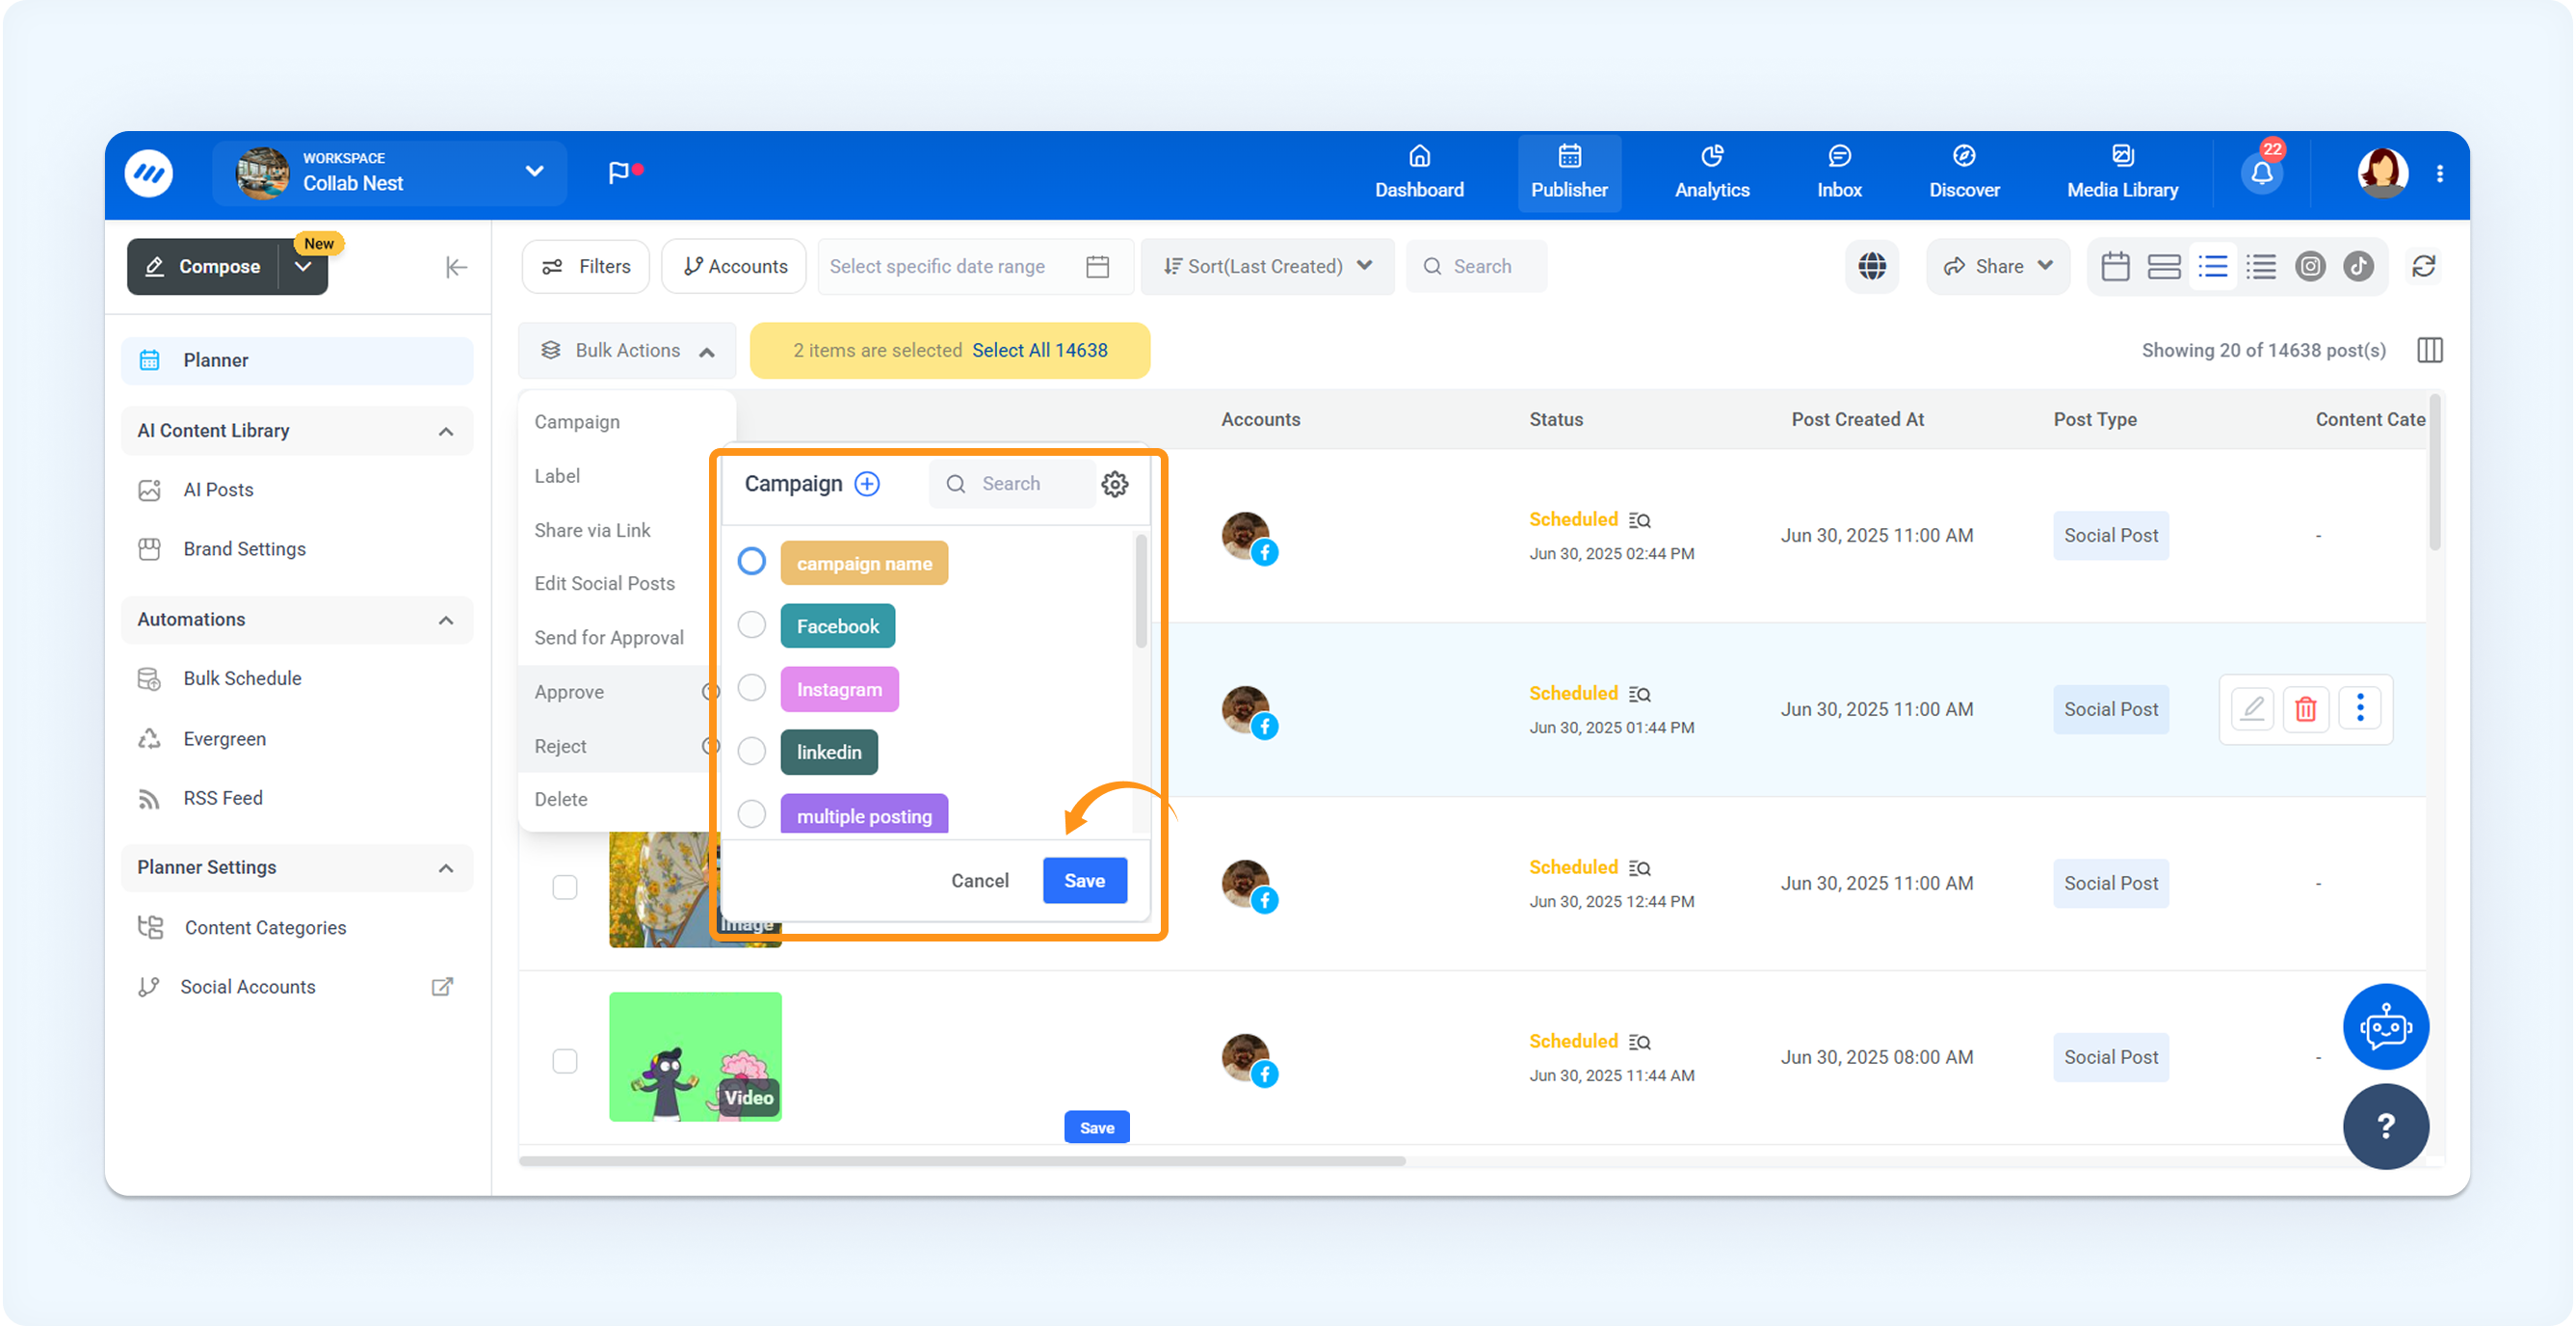Switch to feed card view
The height and width of the screenshot is (1326, 2576).
click(2164, 267)
